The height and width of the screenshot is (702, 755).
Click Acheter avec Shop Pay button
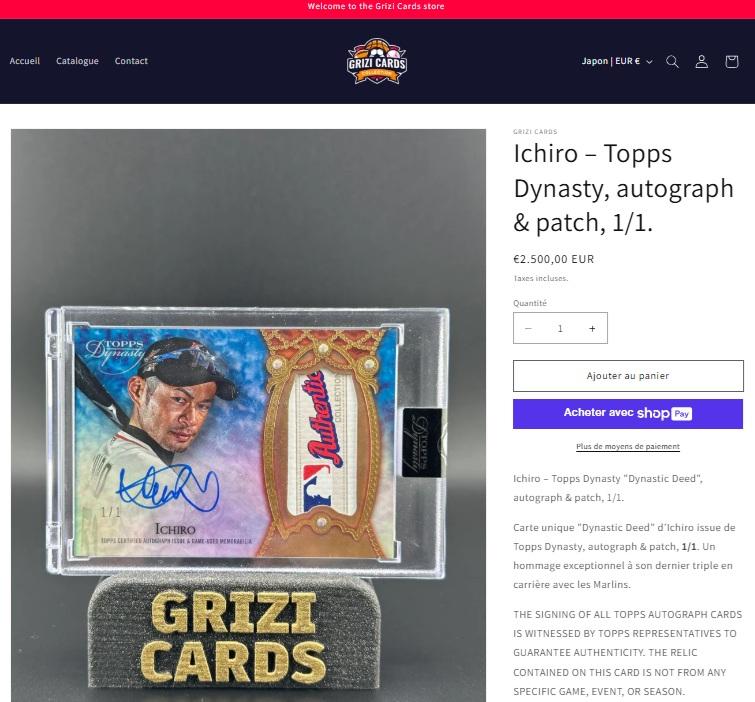click(628, 414)
